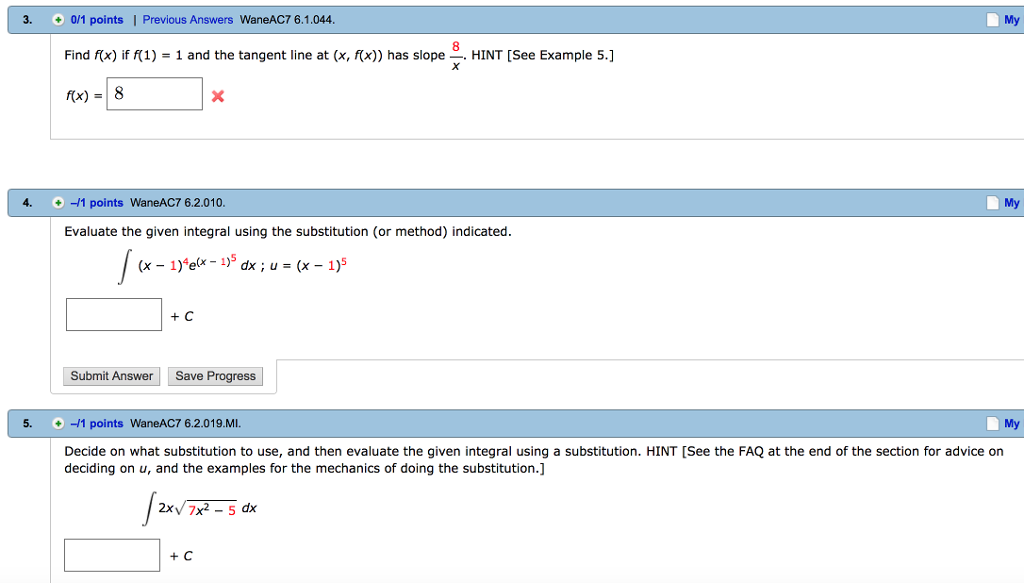Open My Notes for question 4
The height and width of the screenshot is (583, 1024).
(1013, 202)
